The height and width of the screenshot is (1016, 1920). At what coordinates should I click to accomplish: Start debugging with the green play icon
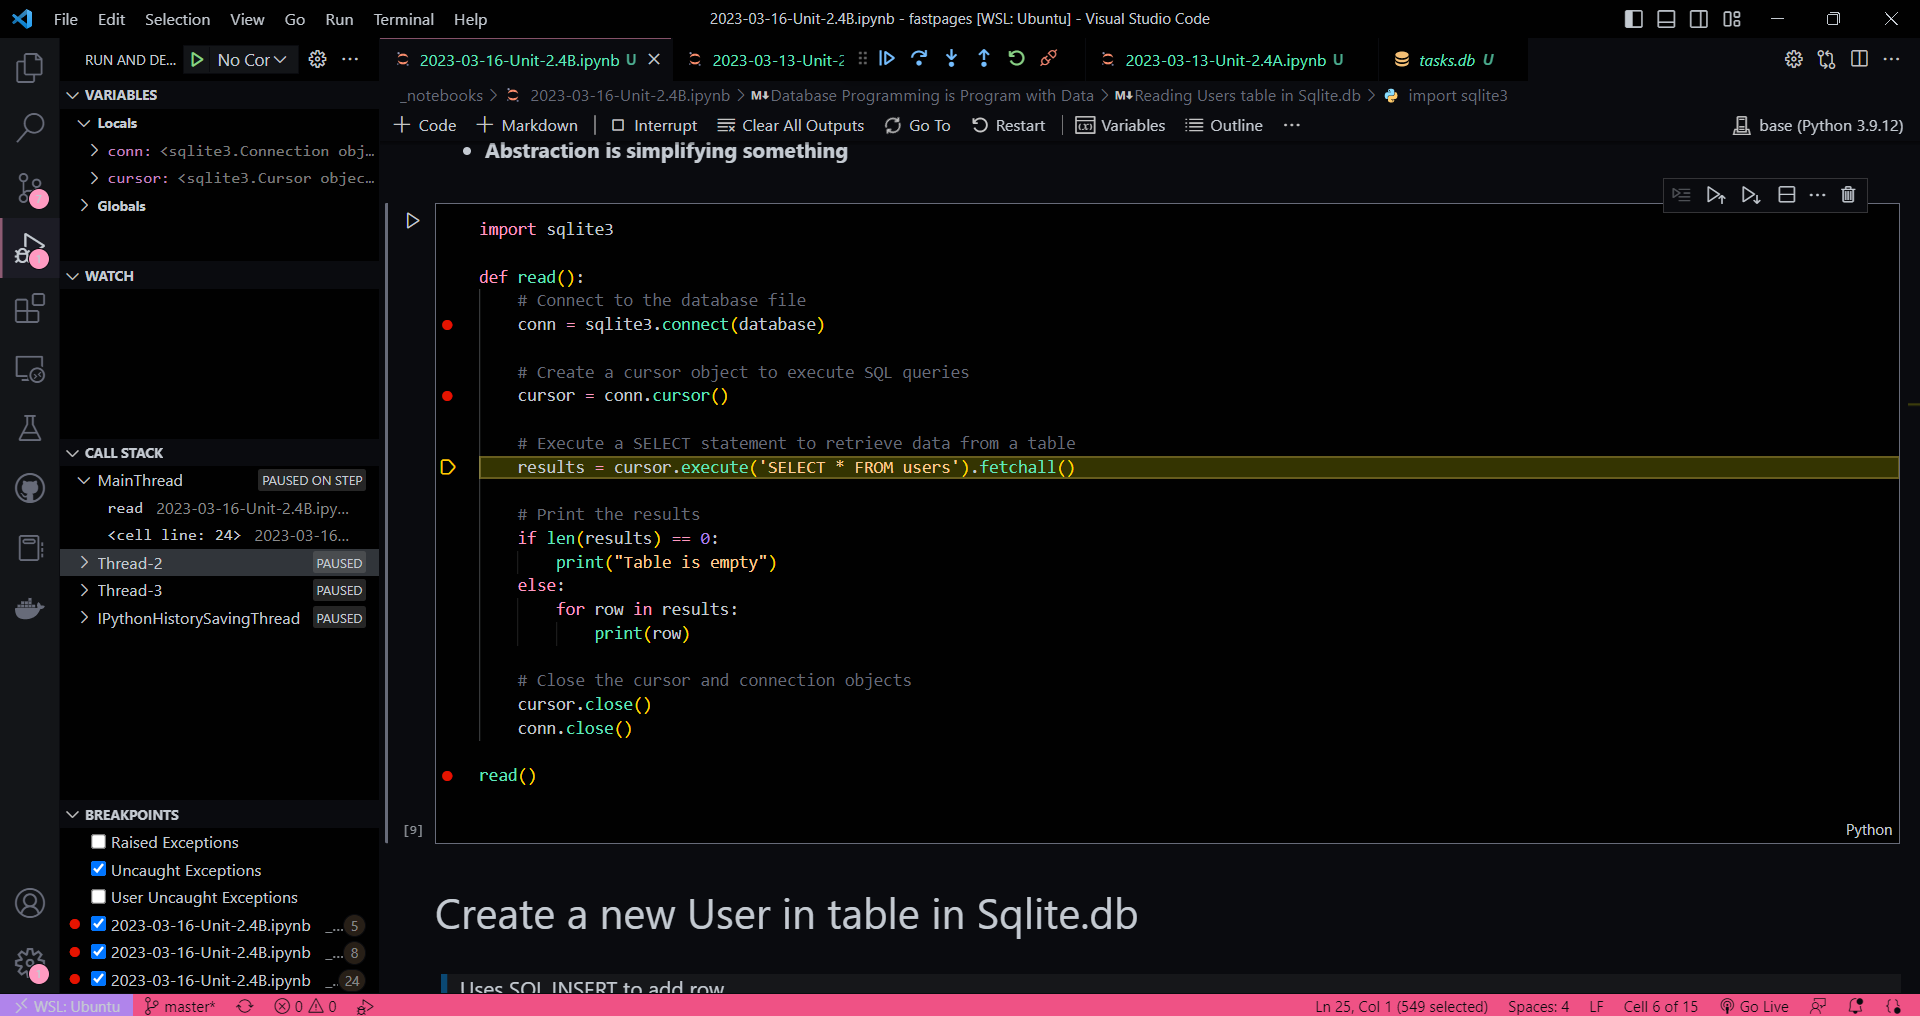(197, 60)
